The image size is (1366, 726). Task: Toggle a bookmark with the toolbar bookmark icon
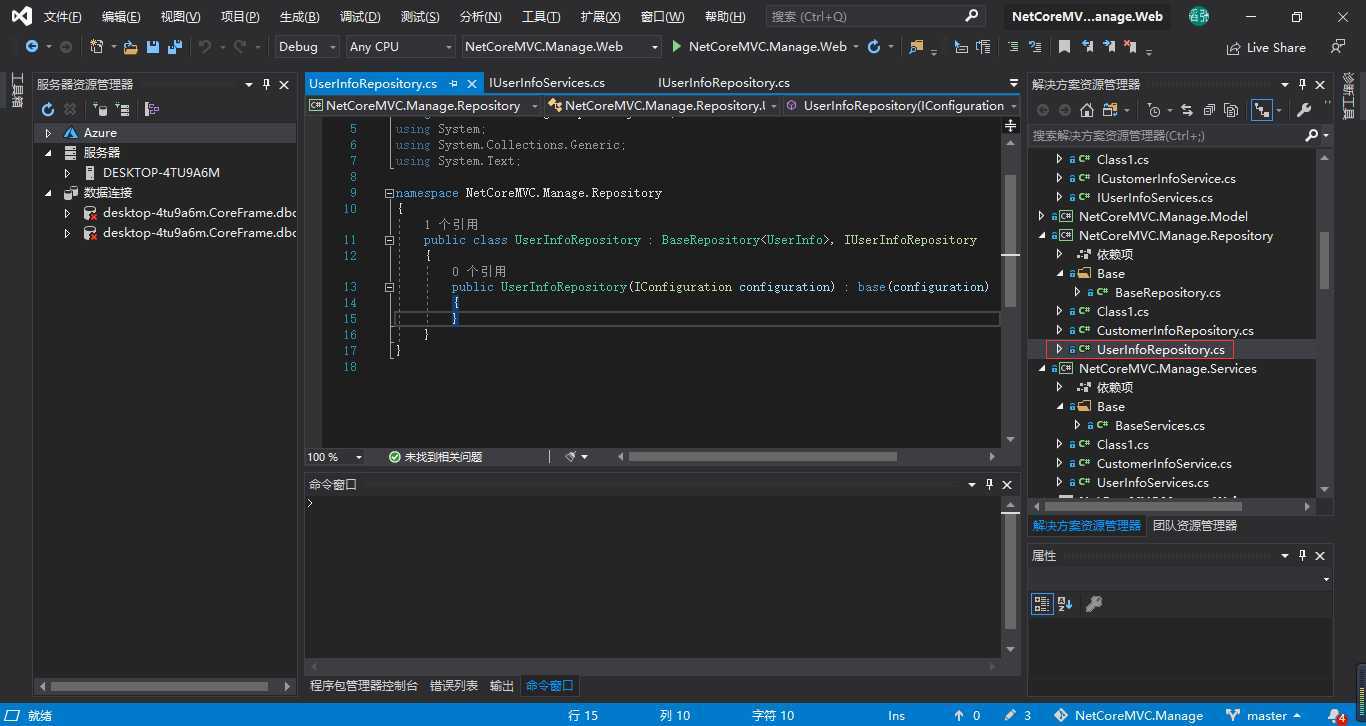click(x=1065, y=47)
